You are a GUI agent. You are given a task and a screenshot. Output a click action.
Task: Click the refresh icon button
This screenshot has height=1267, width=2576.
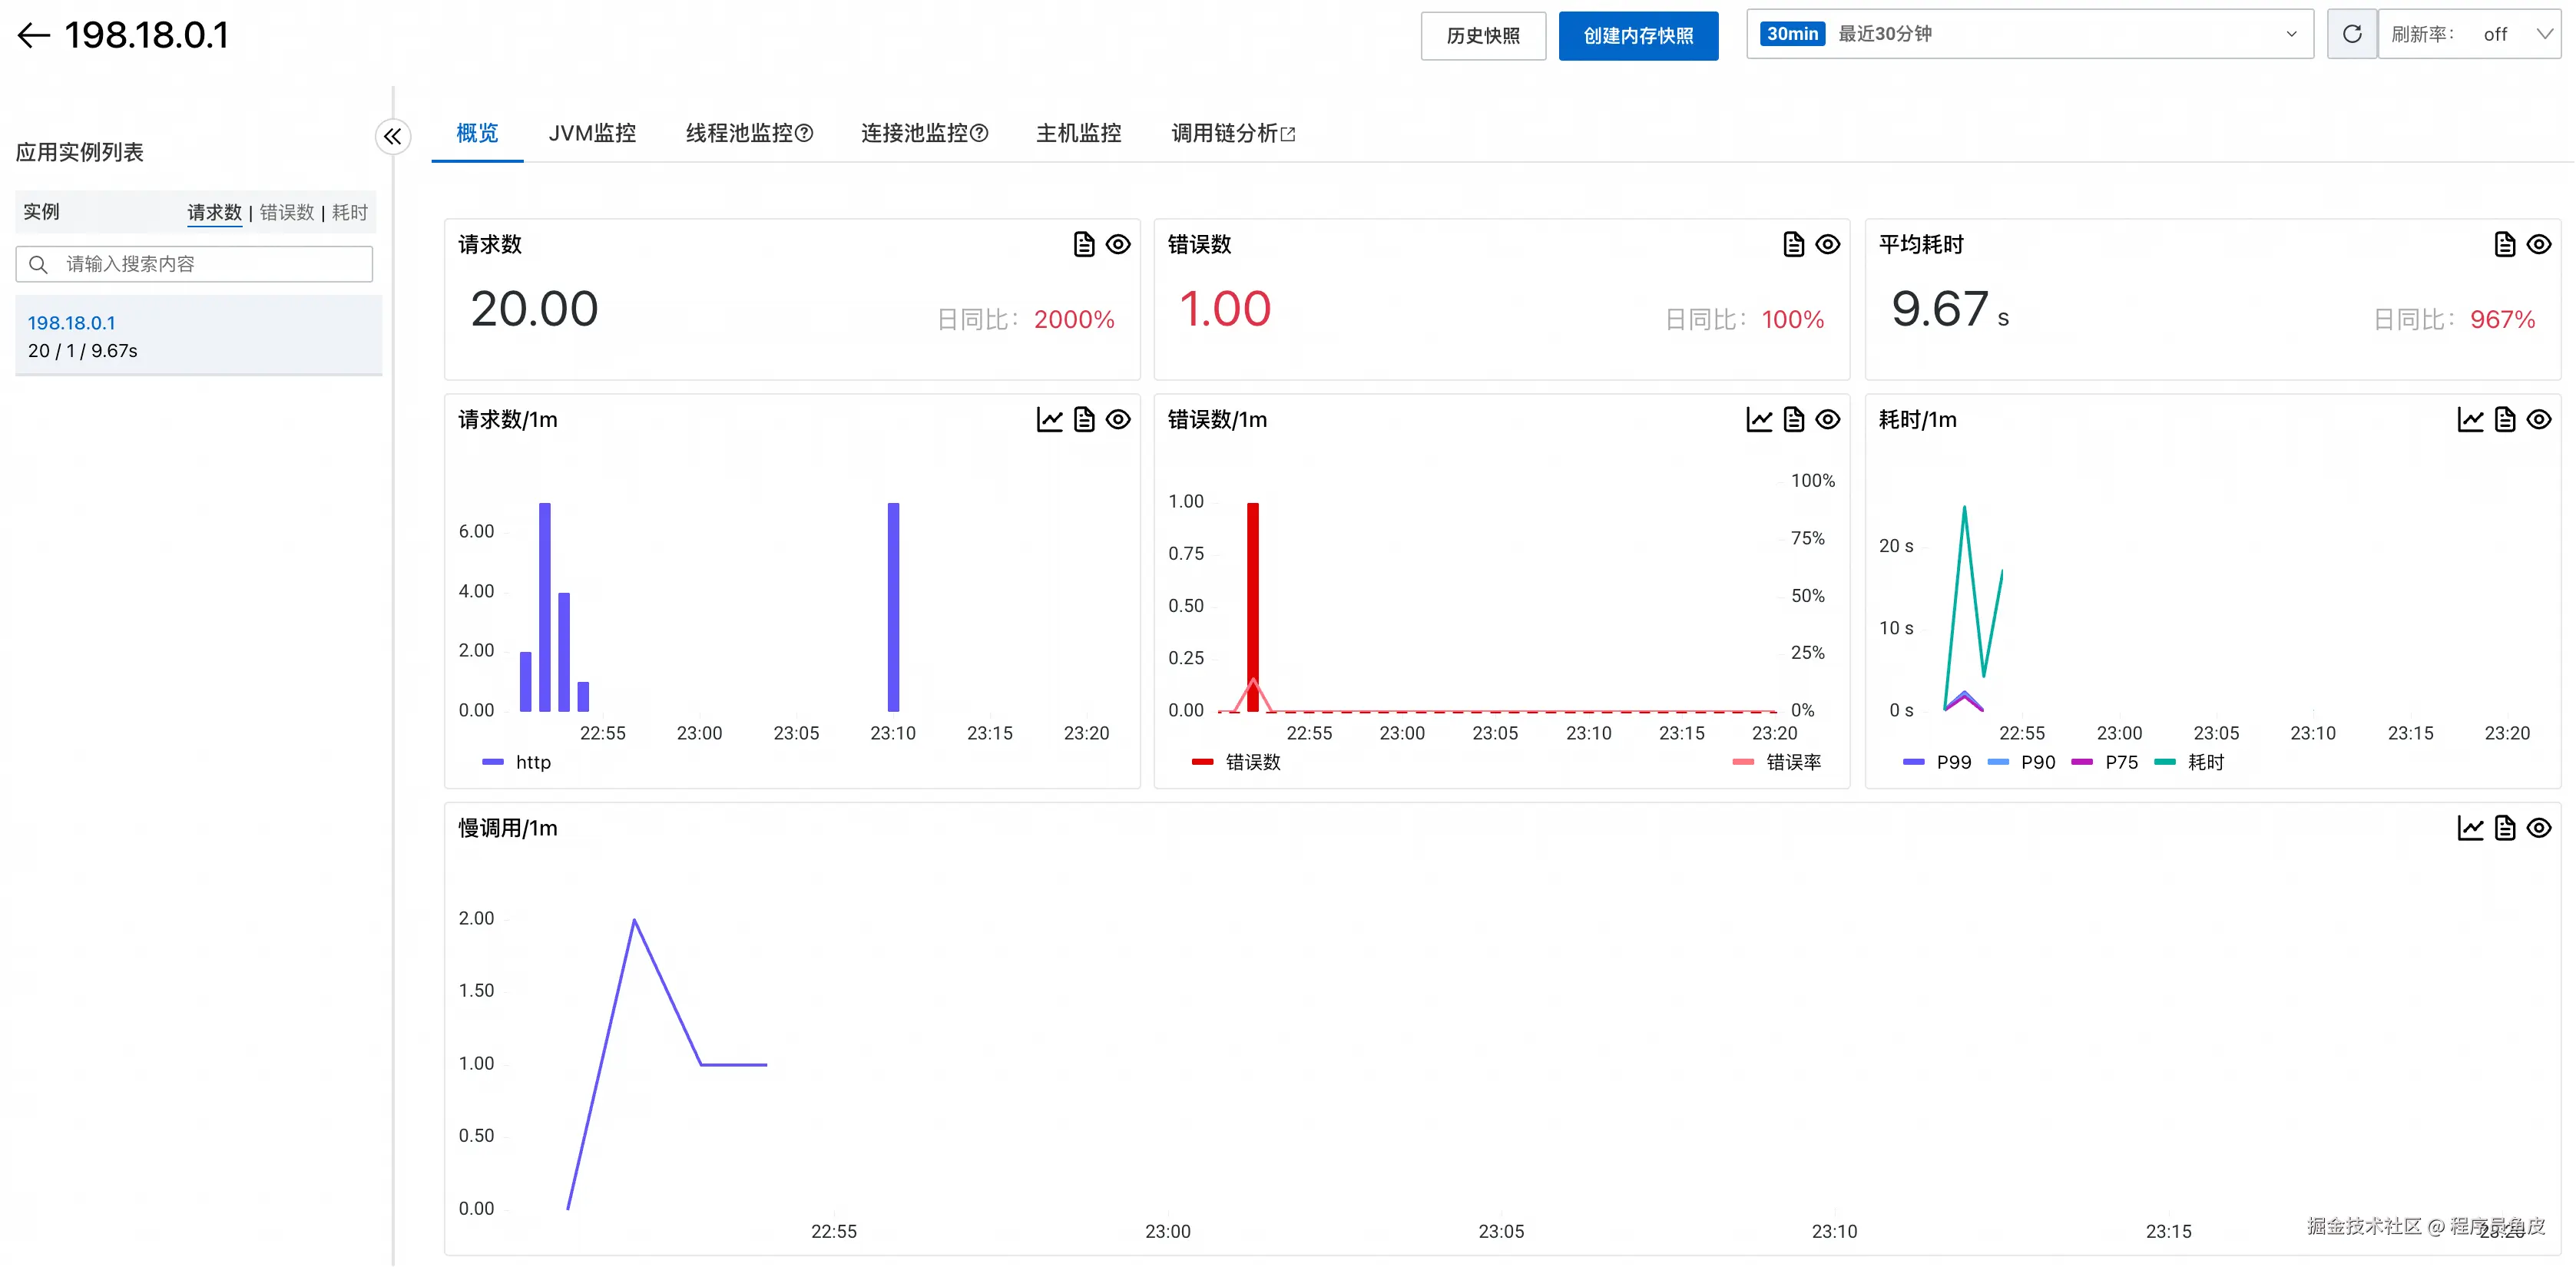(2351, 34)
